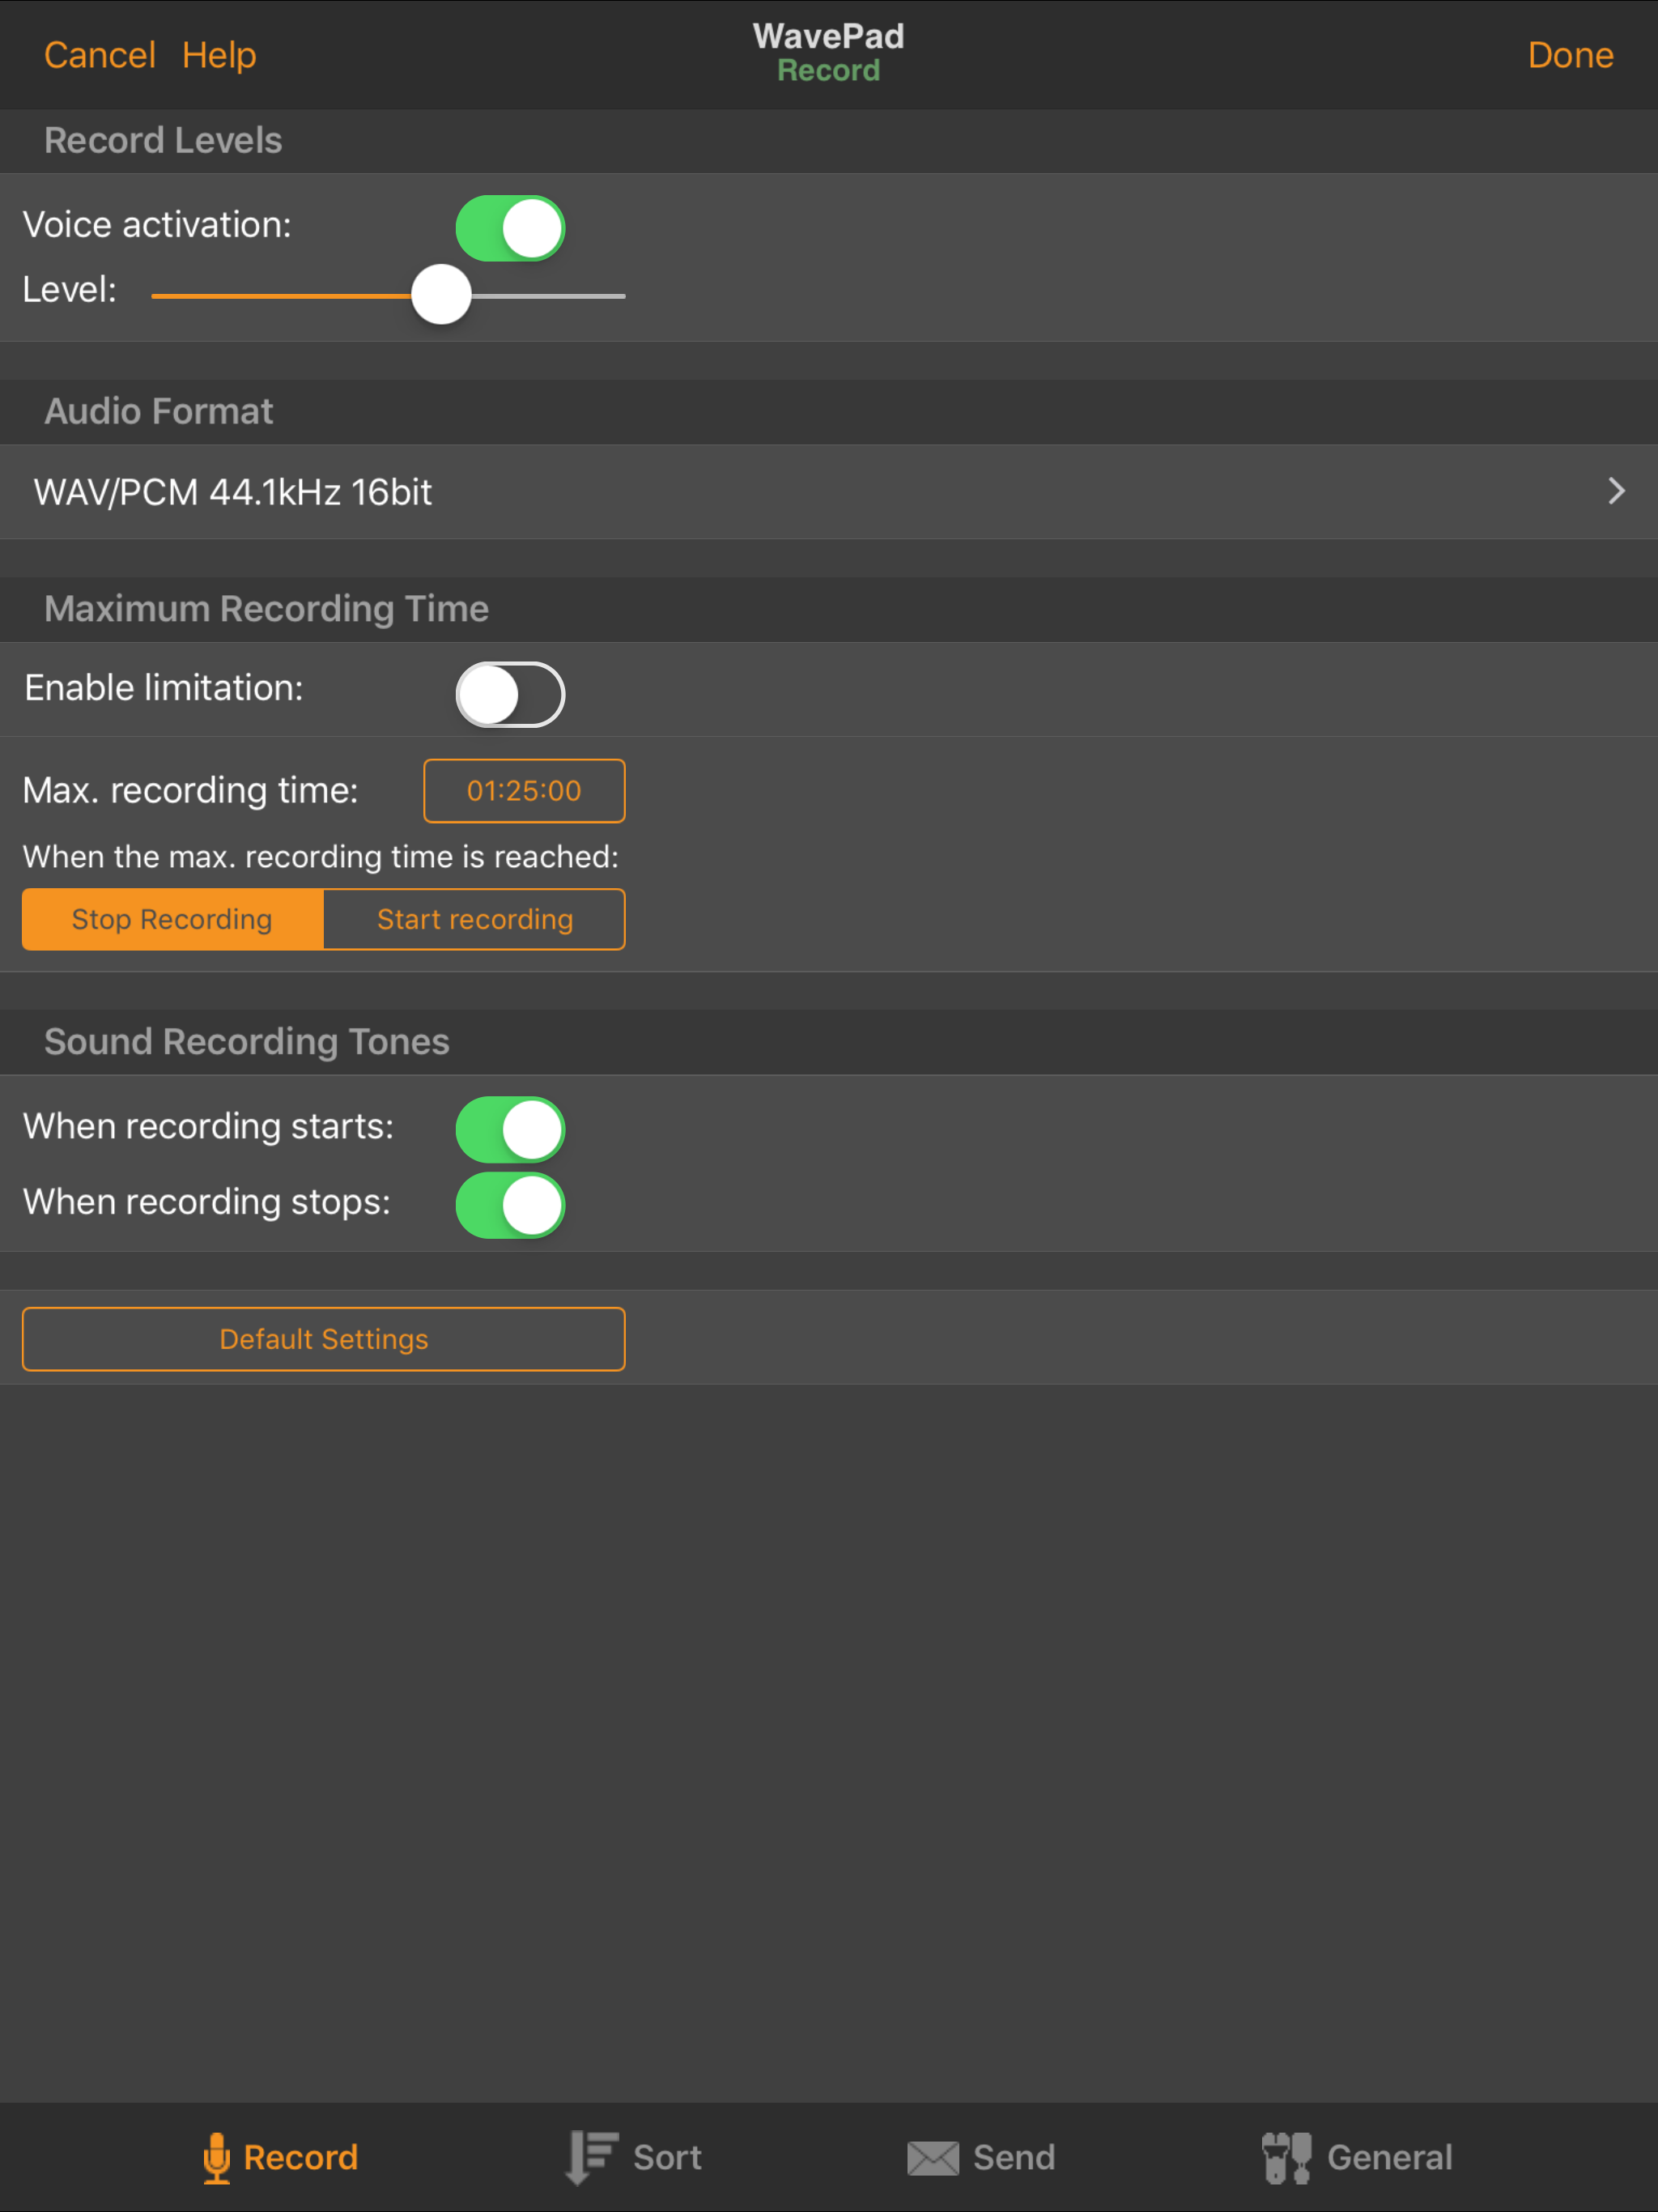Screen dimensions: 1658x2212
Task: Click the Level slider thumb
Action: (x=441, y=295)
